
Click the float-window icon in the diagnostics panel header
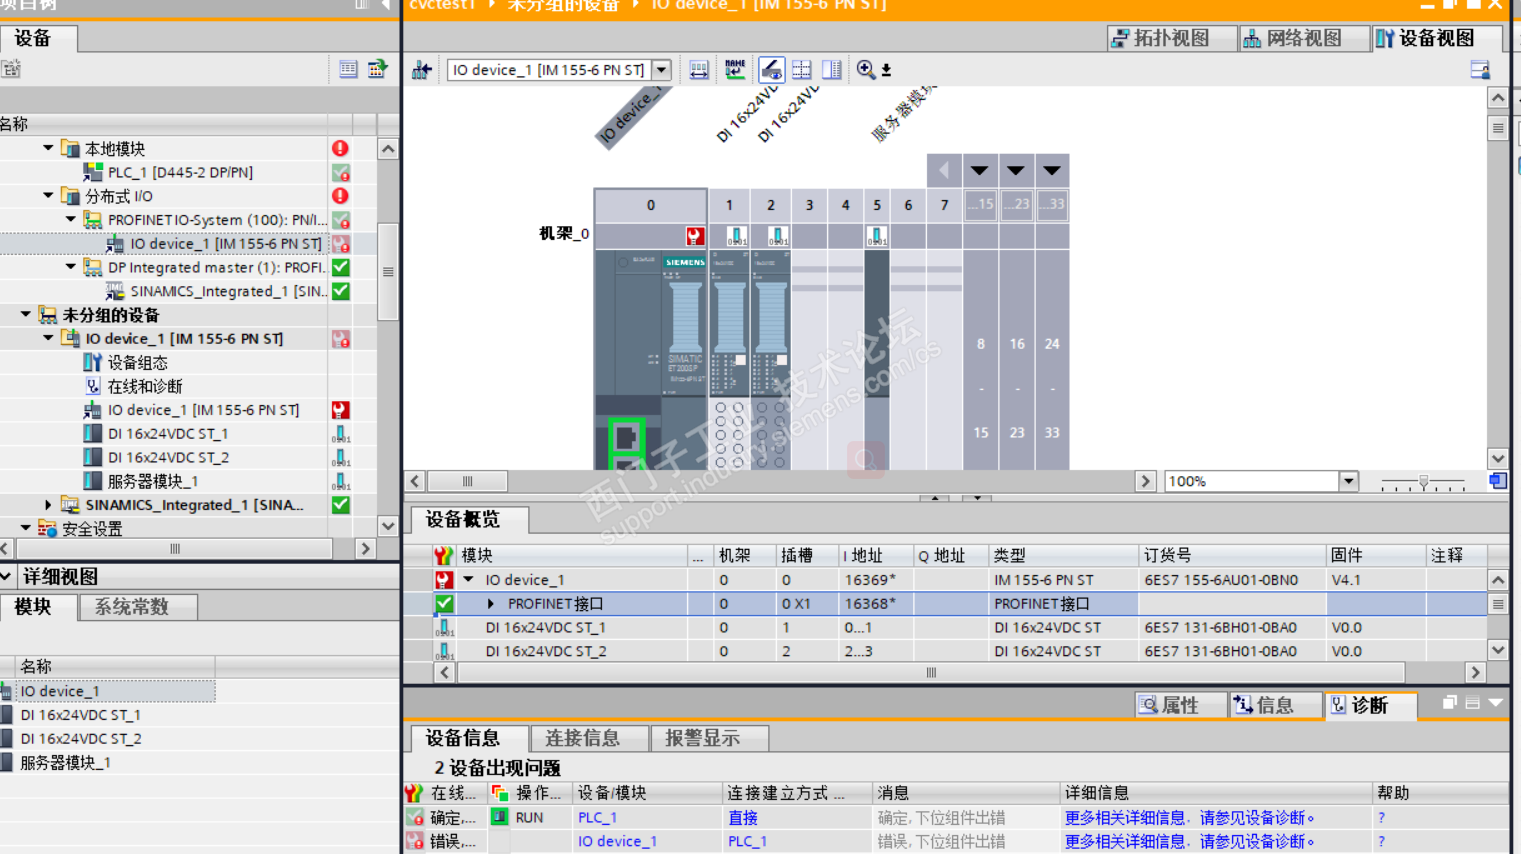coord(1449,703)
